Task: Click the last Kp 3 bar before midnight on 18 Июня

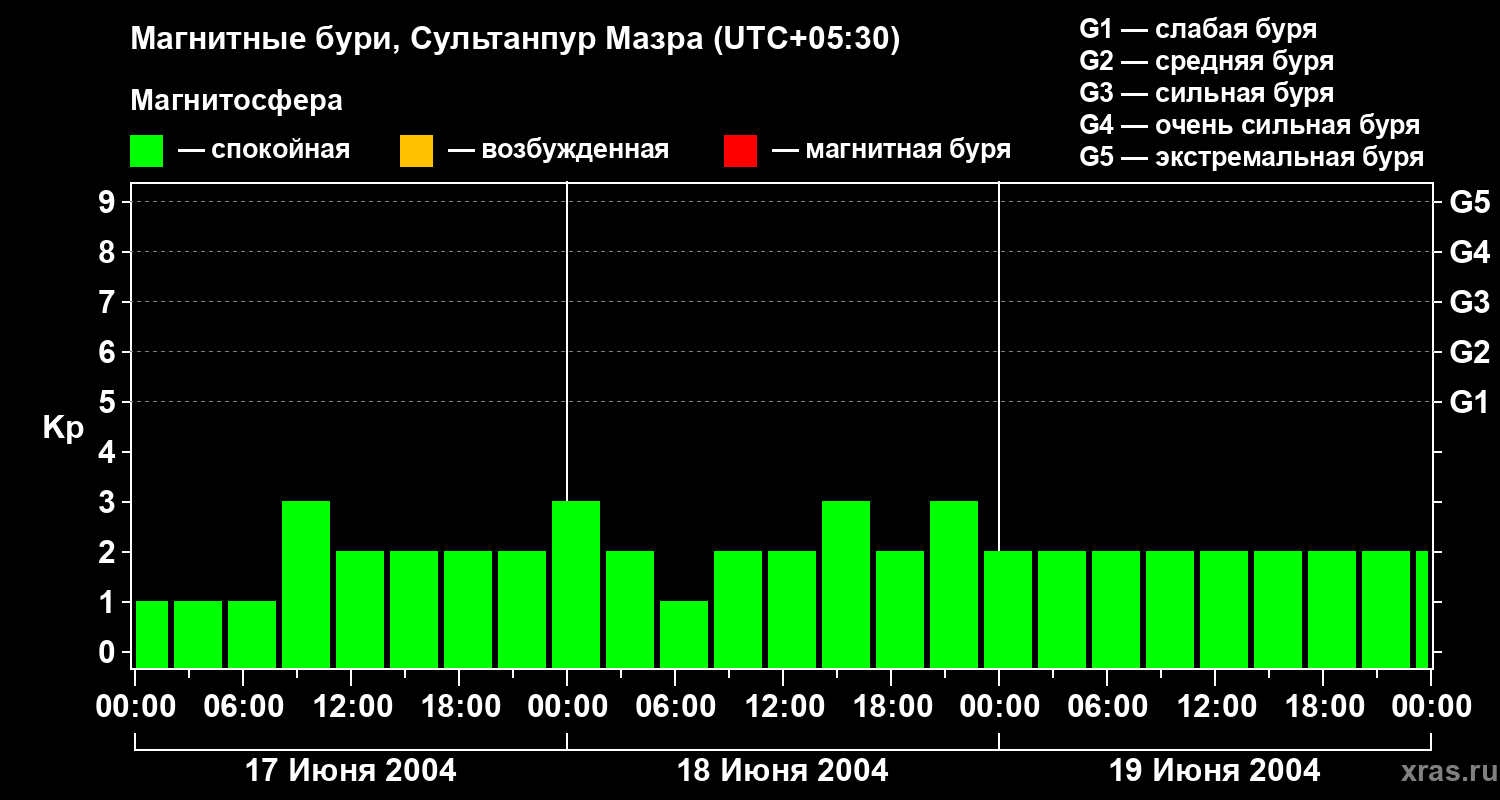Action: (x=954, y=584)
